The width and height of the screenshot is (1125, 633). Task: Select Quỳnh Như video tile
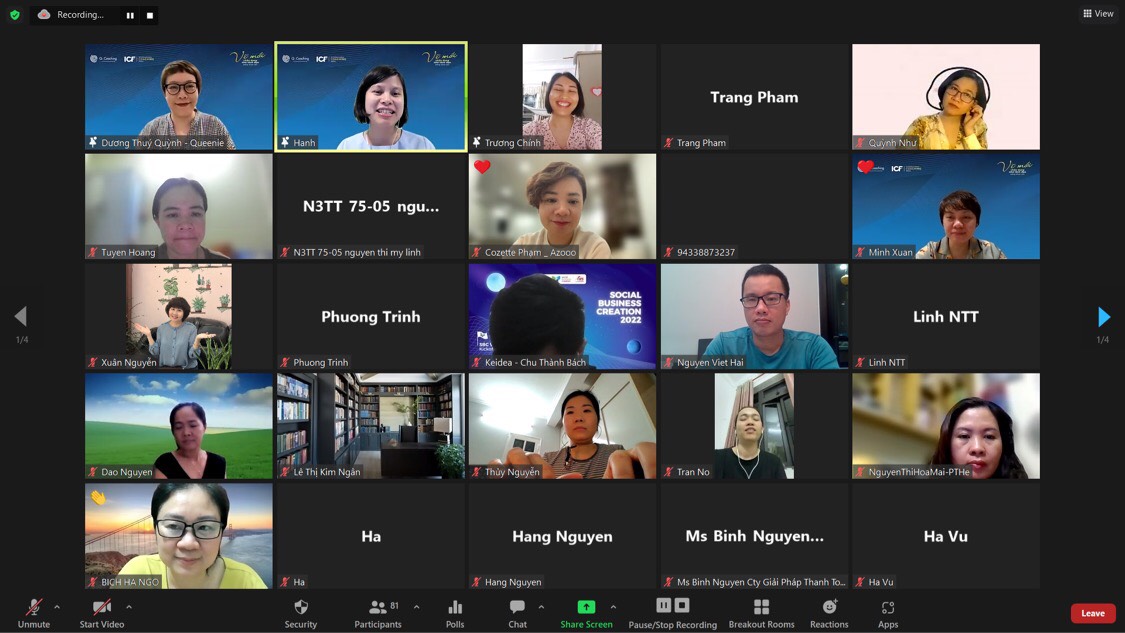(x=946, y=97)
